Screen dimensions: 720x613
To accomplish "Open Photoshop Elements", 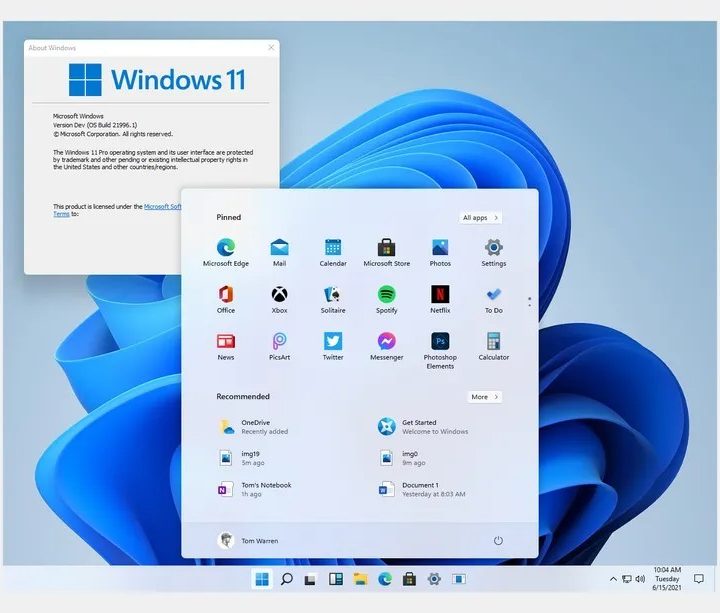I will [440, 351].
